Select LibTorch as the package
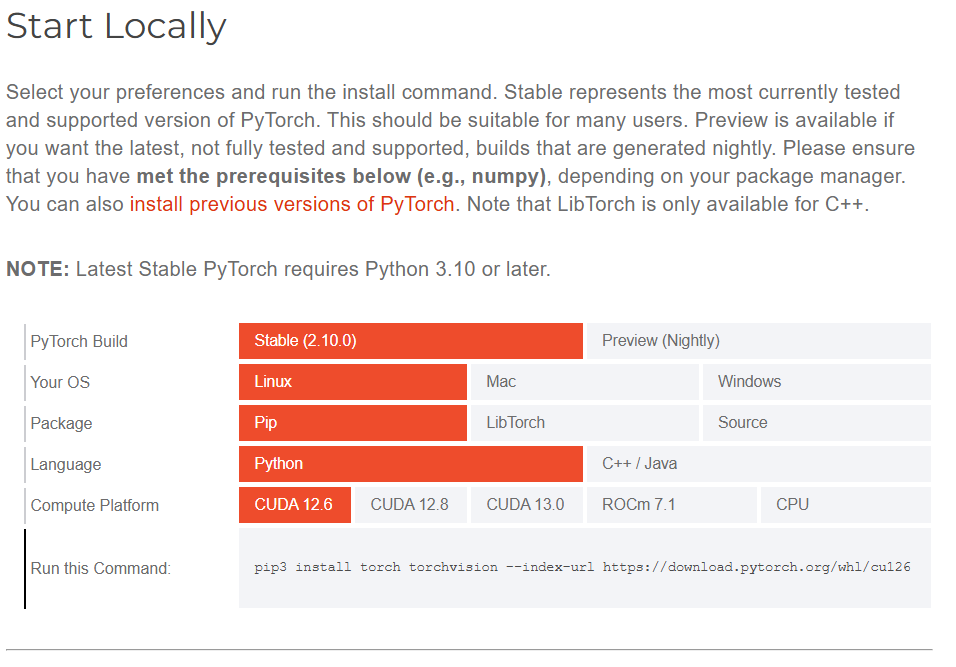956x667 pixels. 583,423
